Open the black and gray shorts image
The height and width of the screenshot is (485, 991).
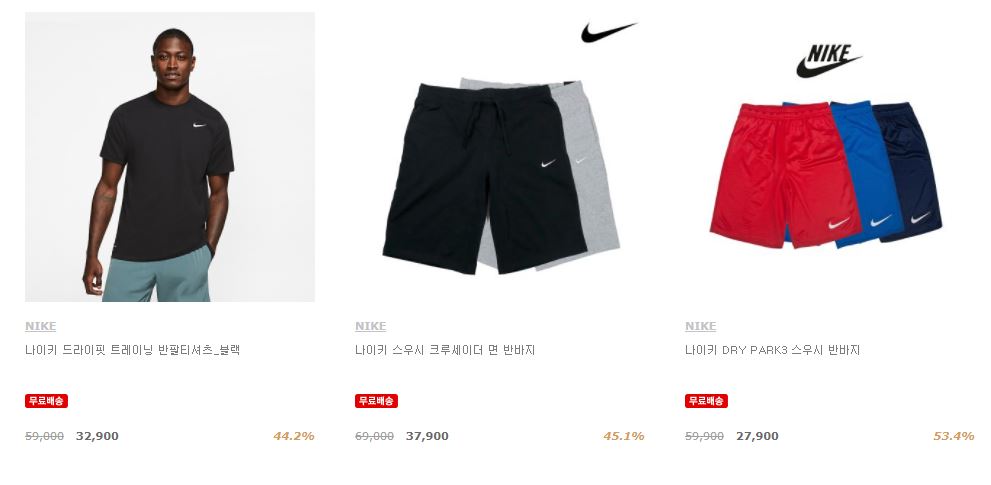click(x=499, y=157)
